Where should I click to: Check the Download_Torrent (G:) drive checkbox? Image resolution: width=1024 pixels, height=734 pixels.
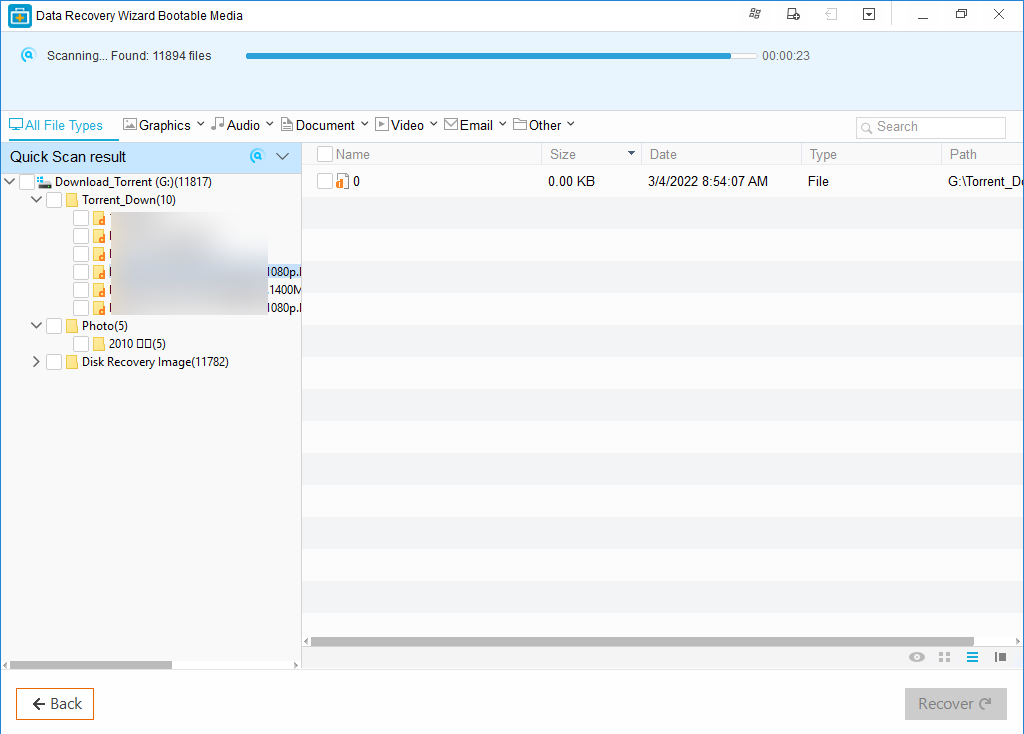[27, 182]
